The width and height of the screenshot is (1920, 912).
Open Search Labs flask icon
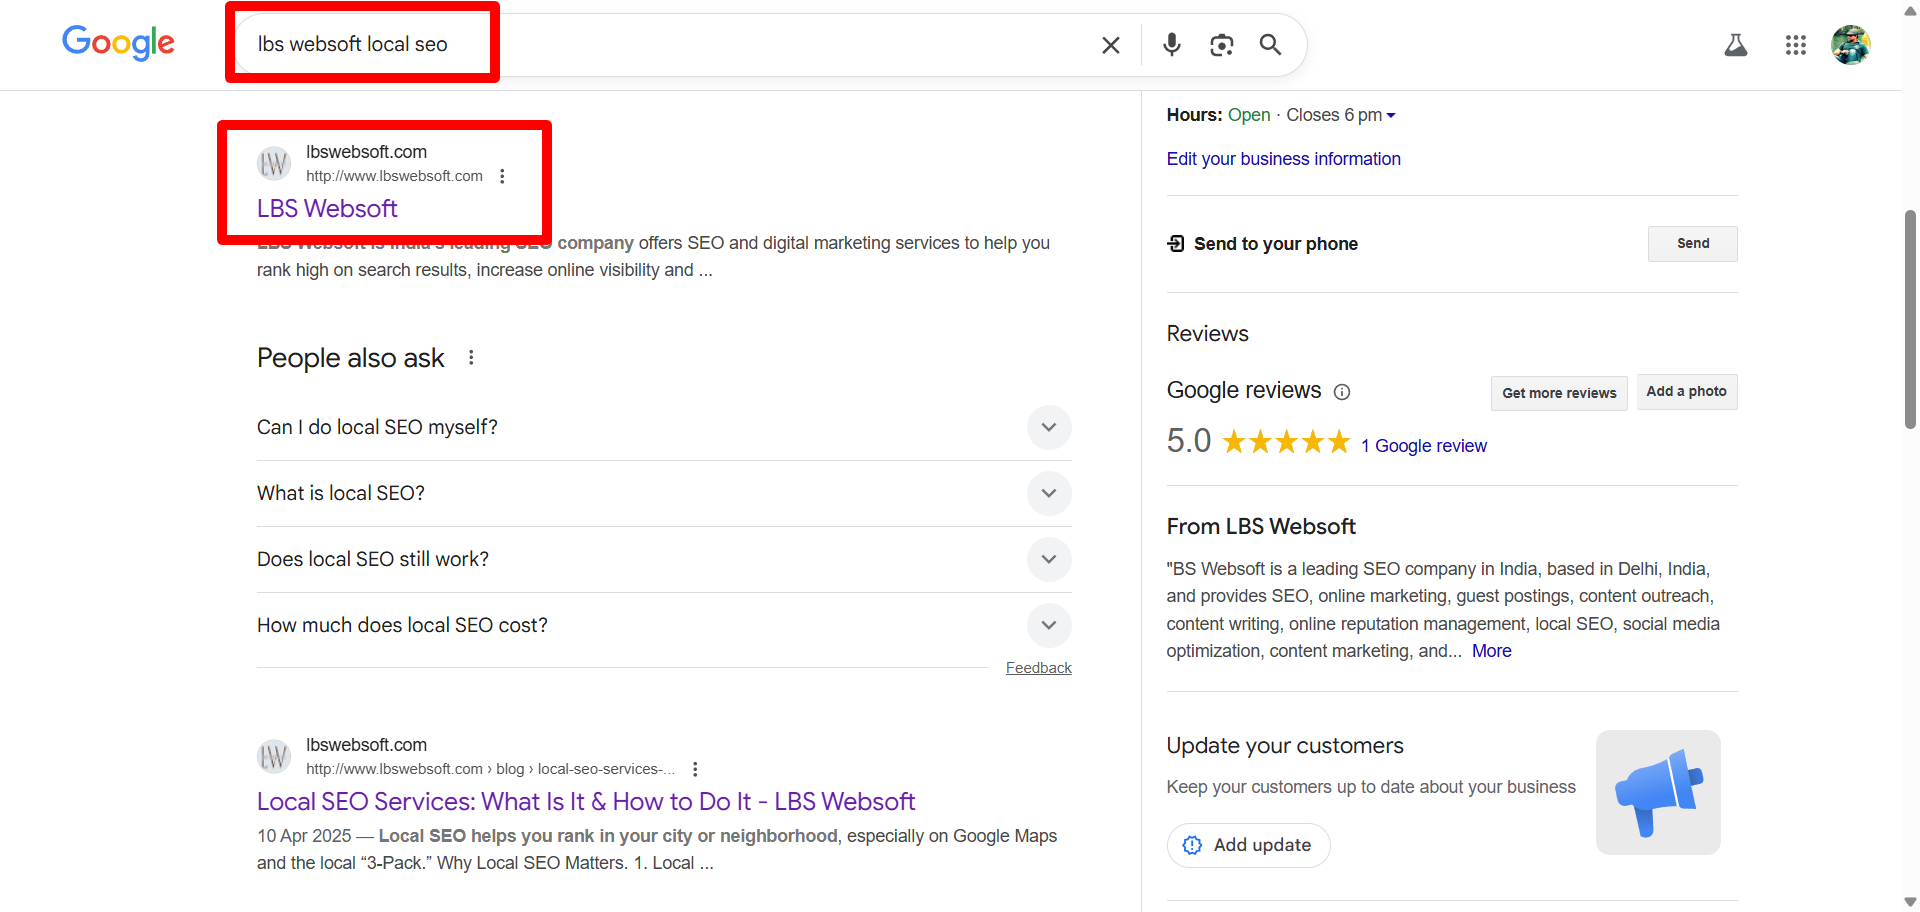[x=1736, y=45]
